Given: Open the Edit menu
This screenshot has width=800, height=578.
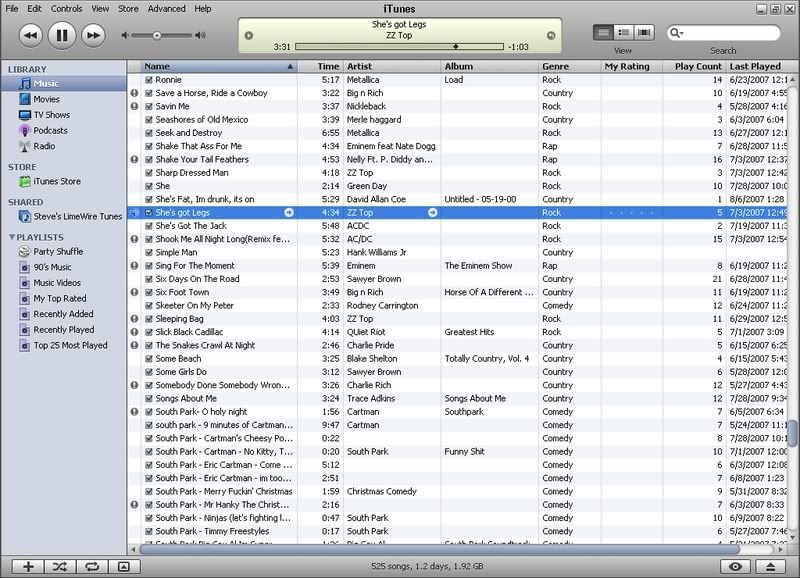Looking at the screenshot, I should click(34, 9).
